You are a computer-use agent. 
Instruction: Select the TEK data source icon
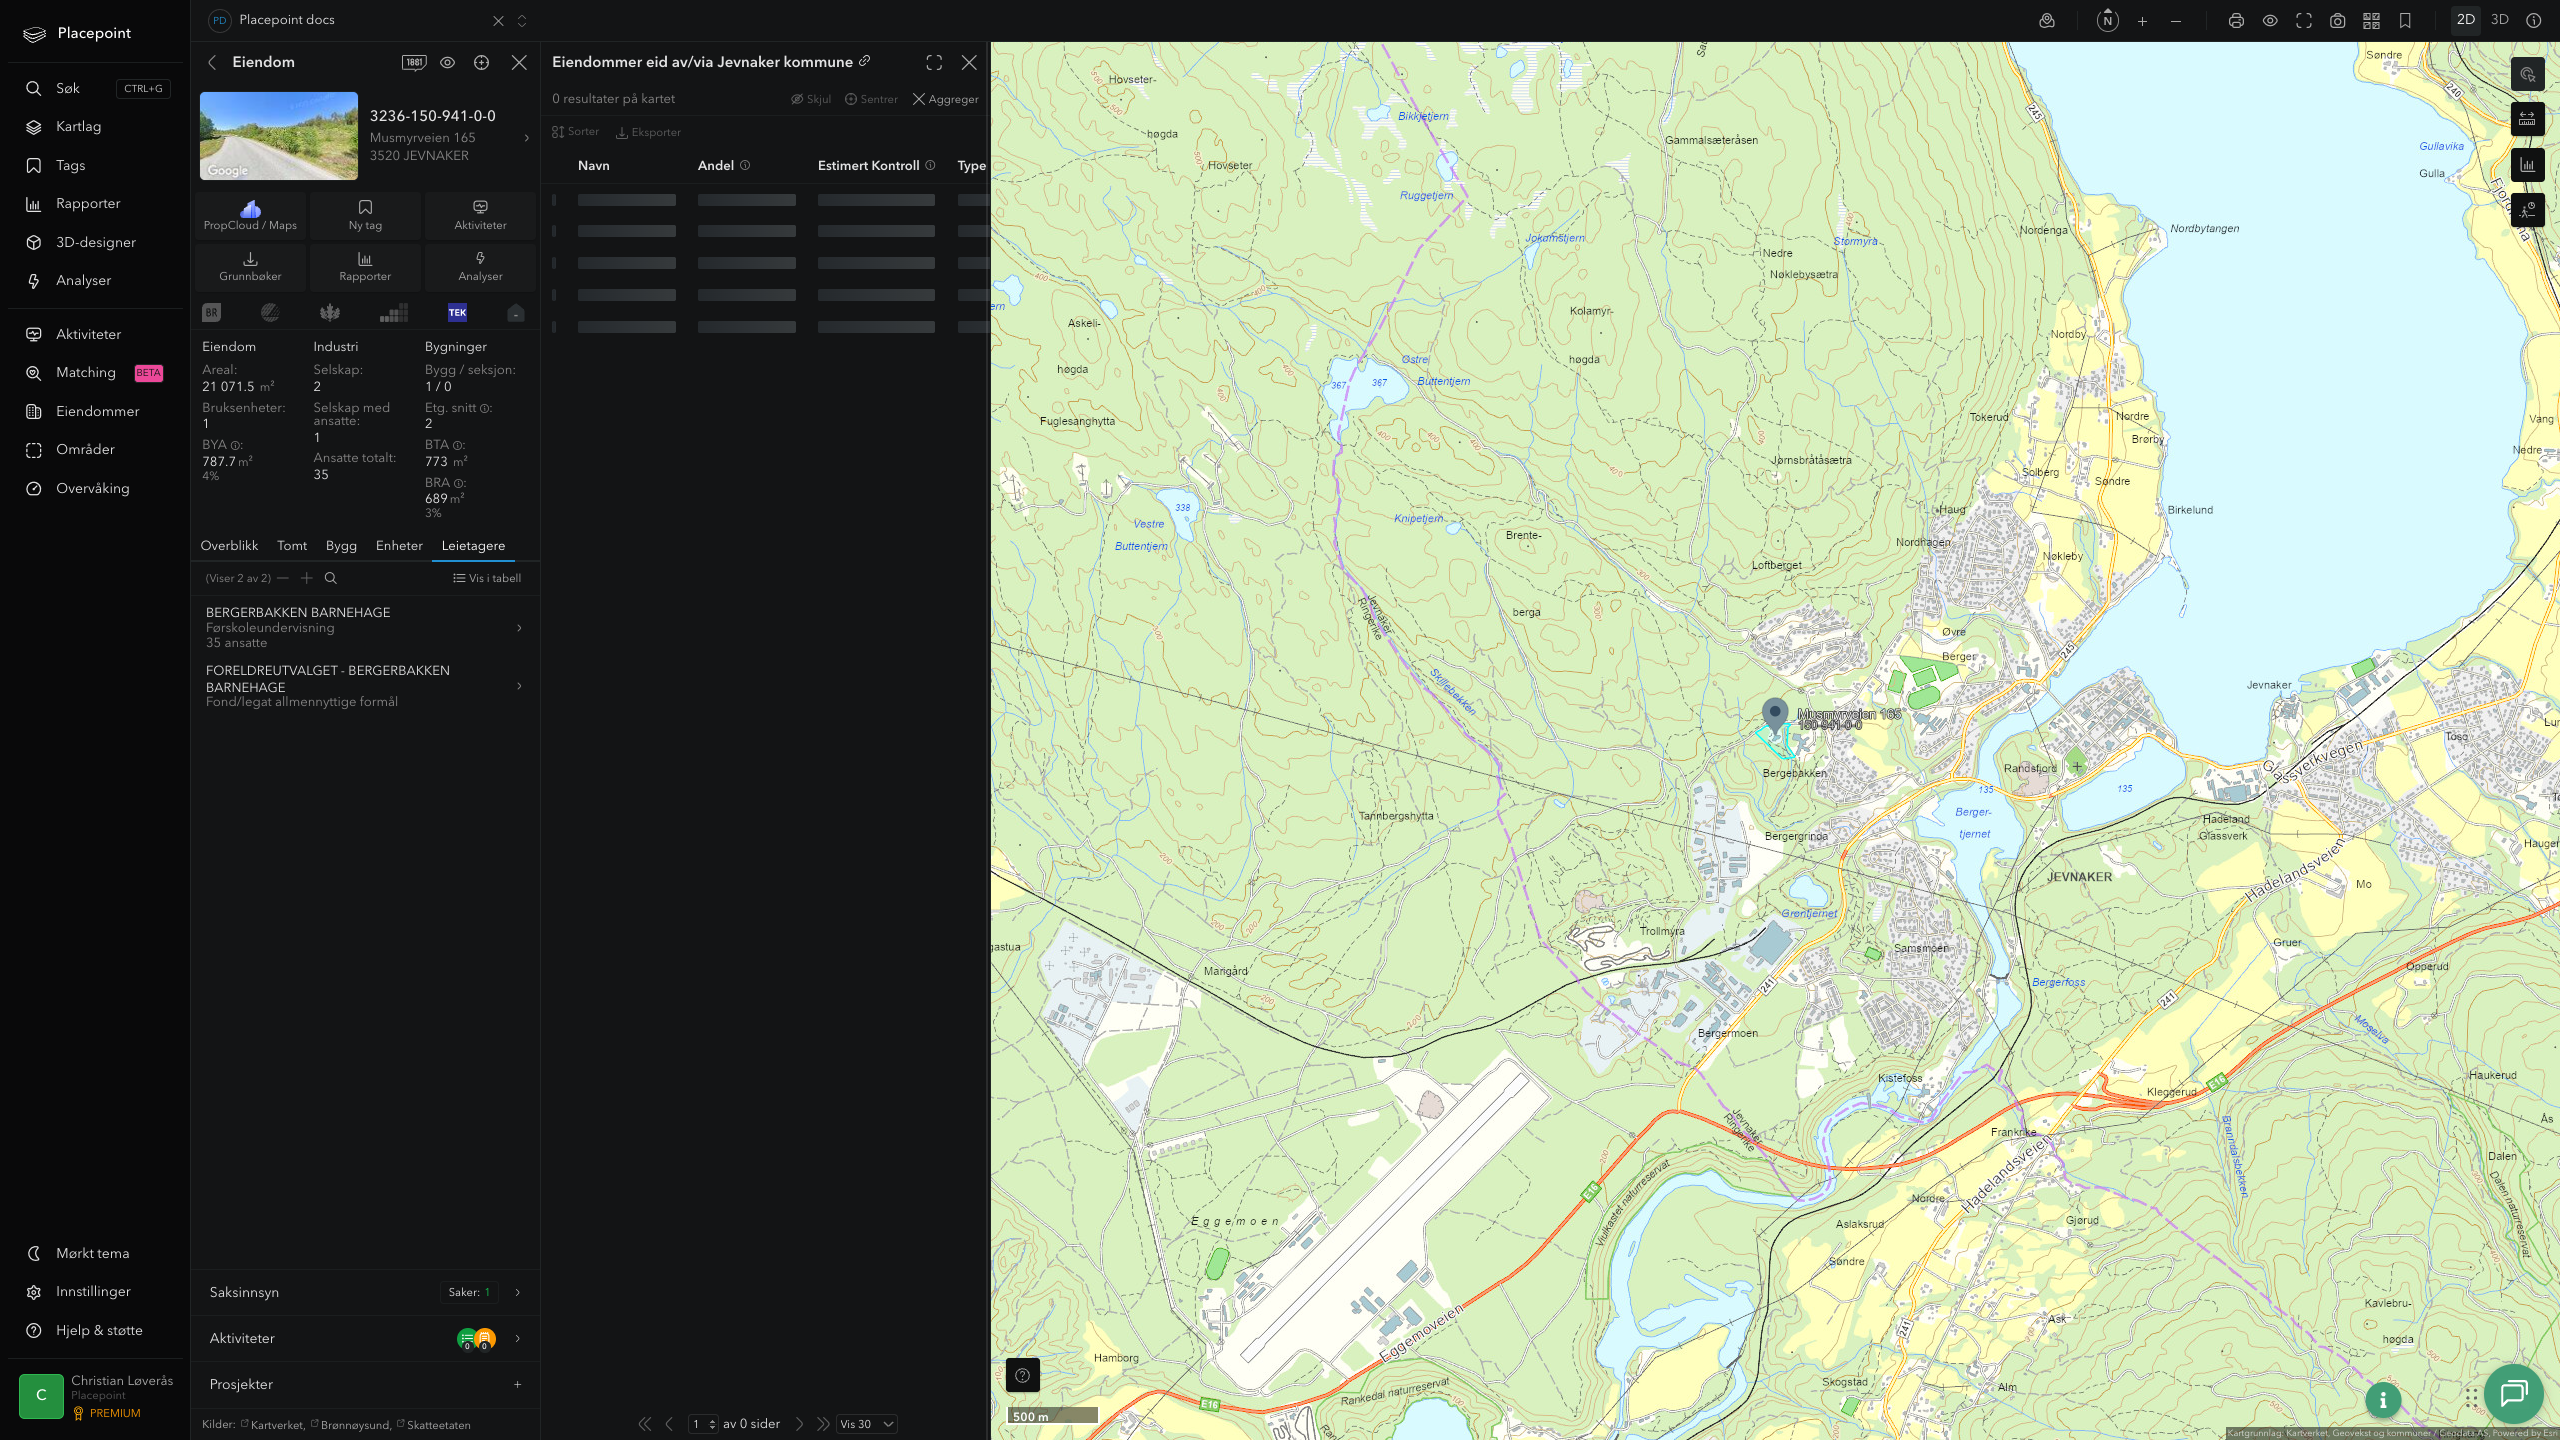[457, 313]
